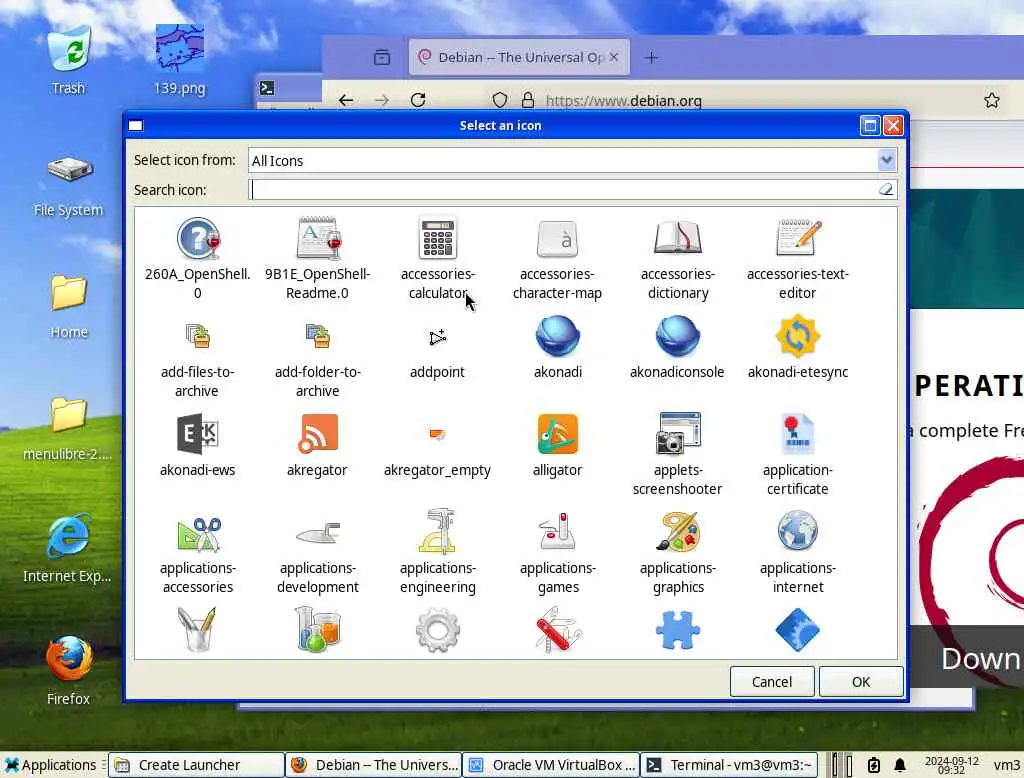Choose the 9B1E_OpenShell-Readme.0 icon
This screenshot has height=778, width=1024.
coord(318,239)
